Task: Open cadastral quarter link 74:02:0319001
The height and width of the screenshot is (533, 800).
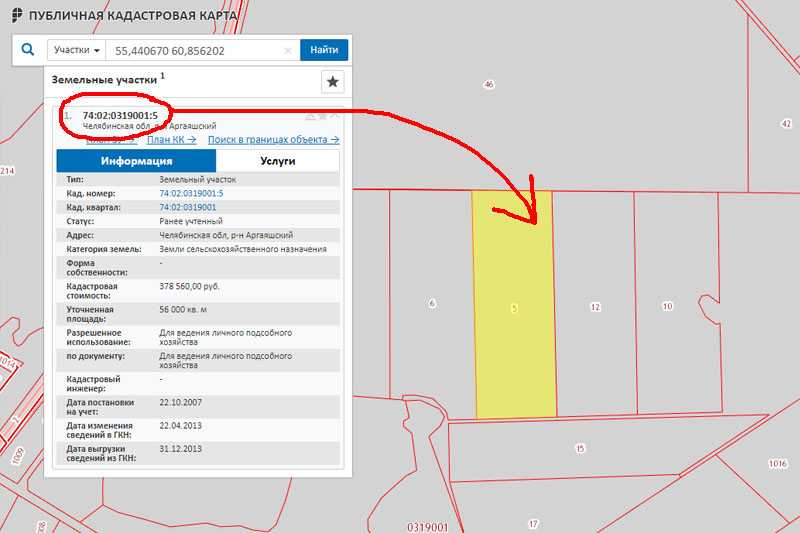Action: pos(188,207)
